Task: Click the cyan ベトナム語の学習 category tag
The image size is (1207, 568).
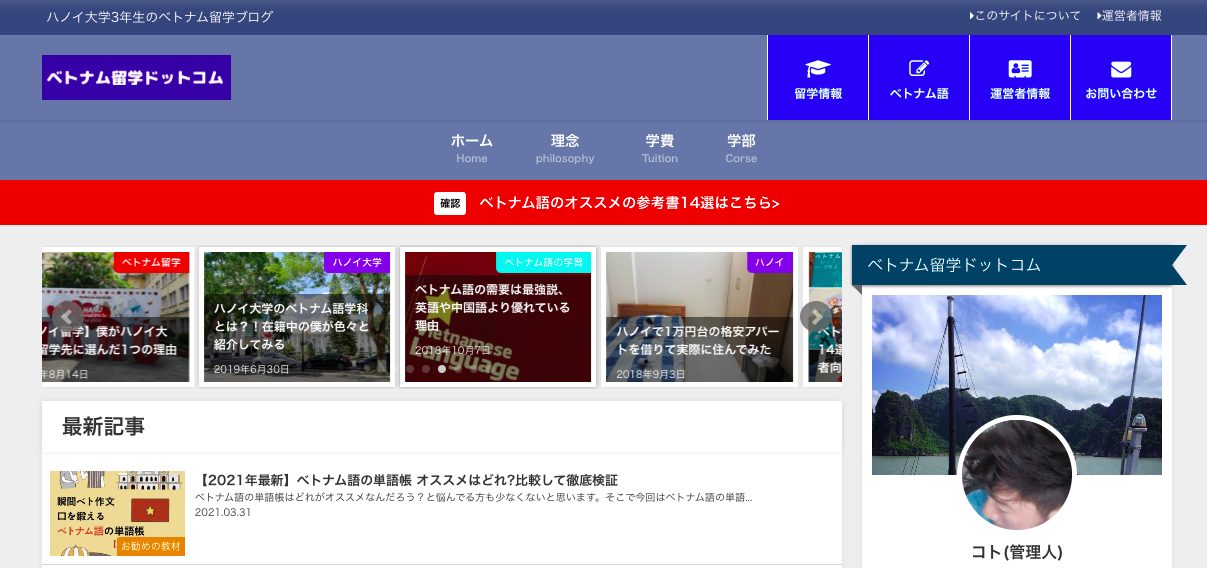Action: (544, 262)
